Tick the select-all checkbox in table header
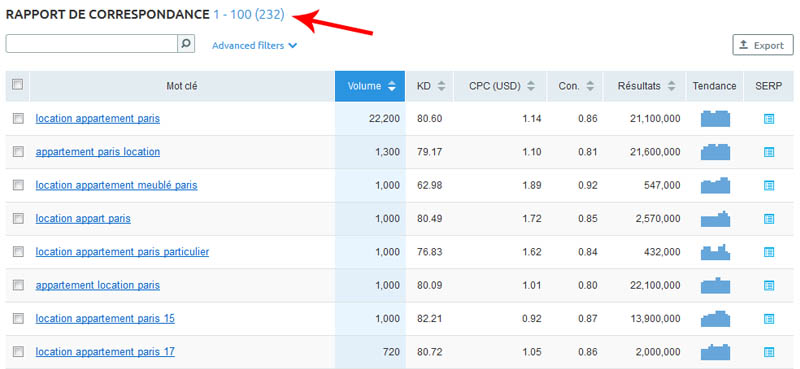The width and height of the screenshot is (800, 369). pyautogui.click(x=18, y=84)
